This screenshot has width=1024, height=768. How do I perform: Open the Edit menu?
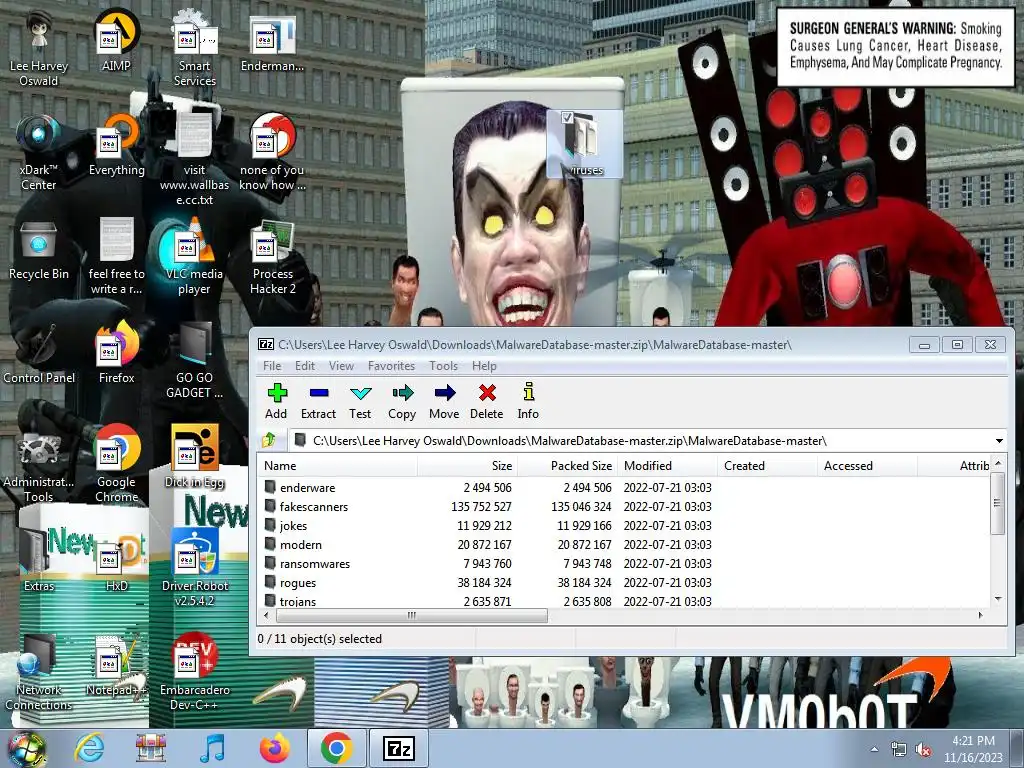click(304, 366)
